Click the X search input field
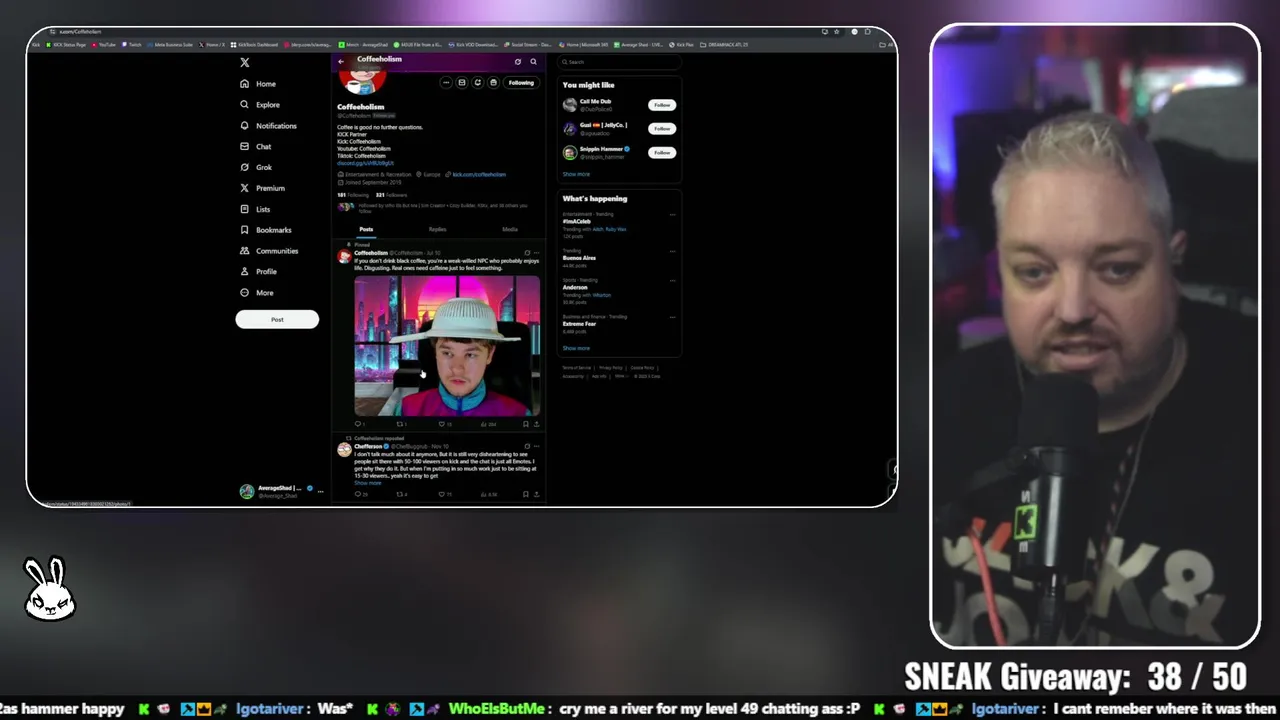 pyautogui.click(x=618, y=62)
